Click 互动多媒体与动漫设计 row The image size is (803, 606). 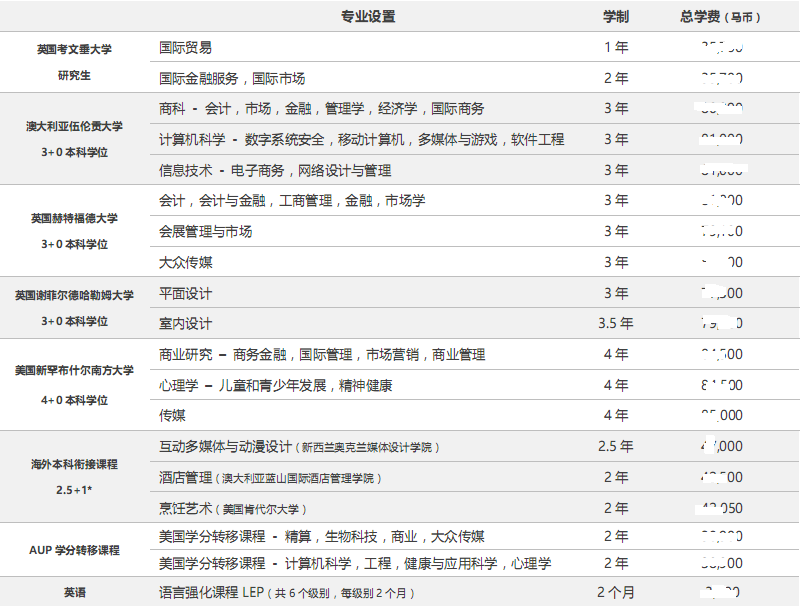pos(475,446)
